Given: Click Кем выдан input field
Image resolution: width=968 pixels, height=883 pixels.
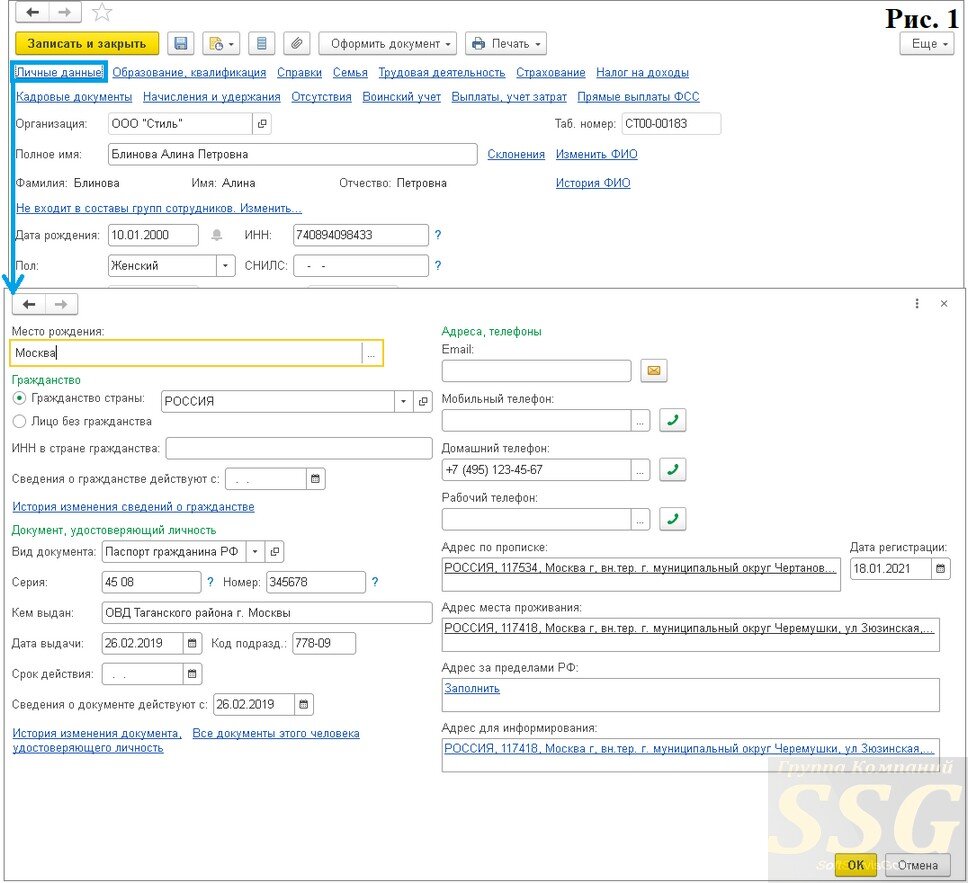Looking at the screenshot, I should pos(267,613).
